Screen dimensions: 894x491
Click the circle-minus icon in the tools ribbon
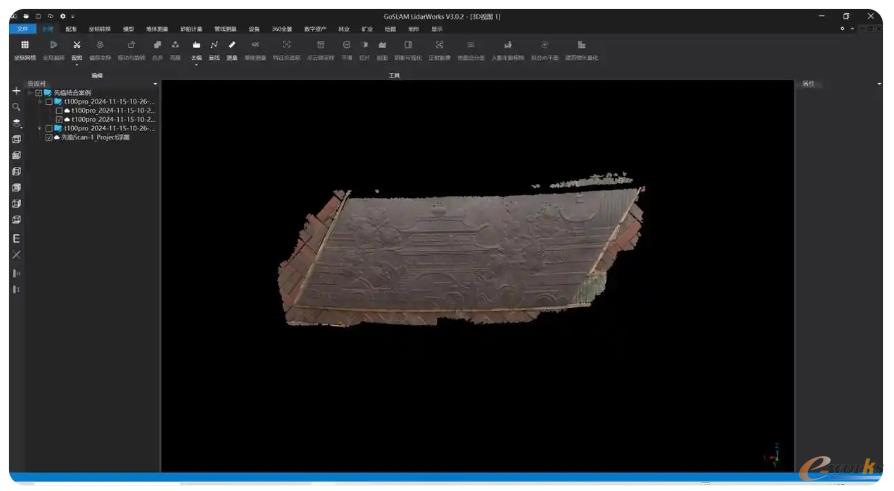(x=346, y=44)
